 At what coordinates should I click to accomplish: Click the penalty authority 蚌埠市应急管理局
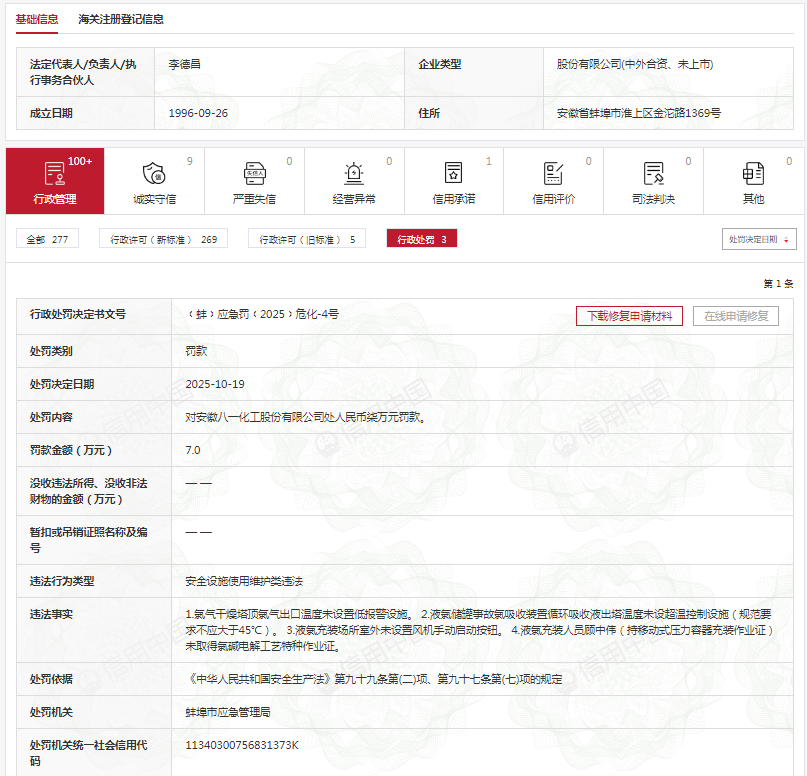(227, 713)
